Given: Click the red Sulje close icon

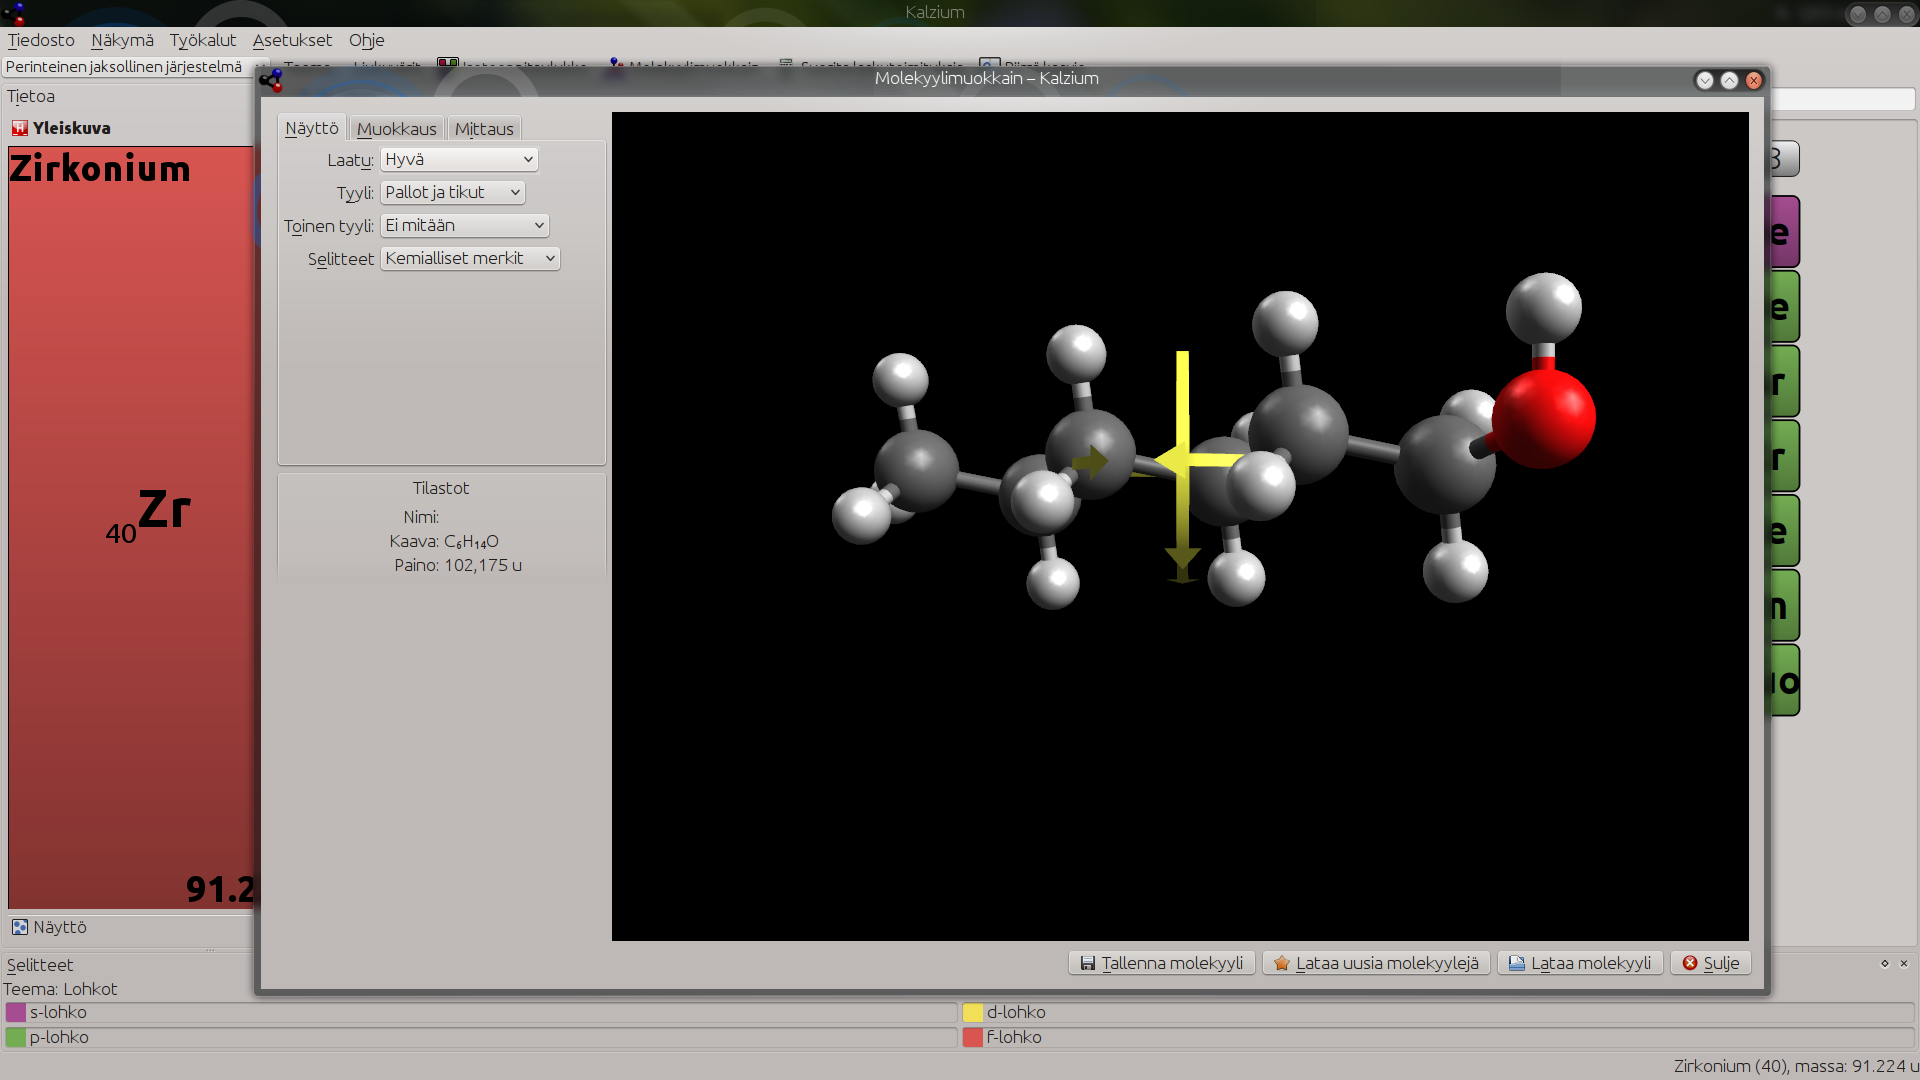Looking at the screenshot, I should tap(1690, 963).
